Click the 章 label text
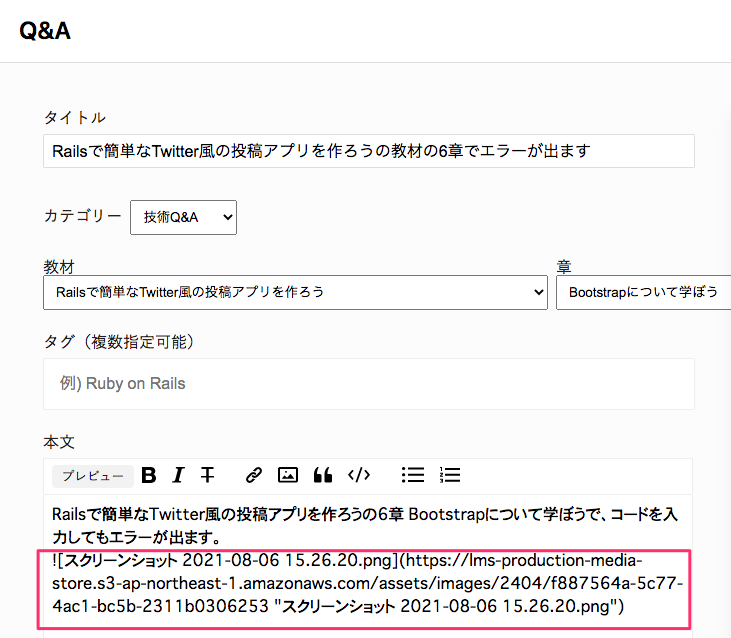The height and width of the screenshot is (638, 731). [564, 267]
